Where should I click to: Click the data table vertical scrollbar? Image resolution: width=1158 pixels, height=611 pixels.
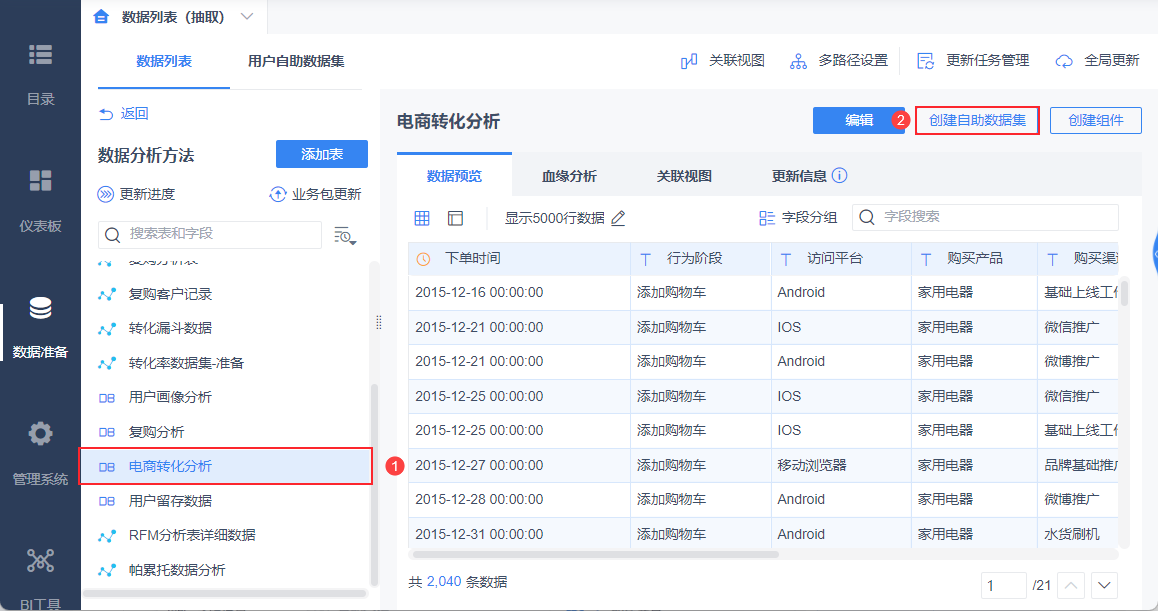click(1124, 293)
